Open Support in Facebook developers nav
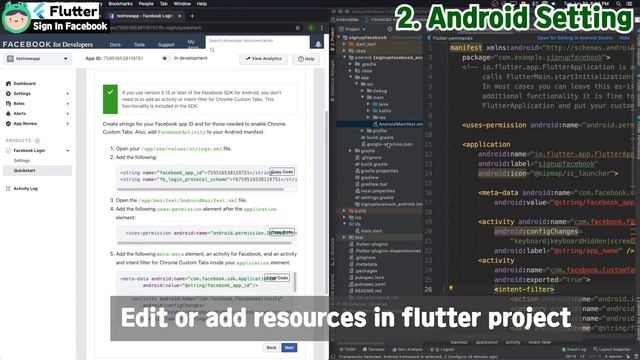This screenshot has width=640, height=360. click(167, 44)
